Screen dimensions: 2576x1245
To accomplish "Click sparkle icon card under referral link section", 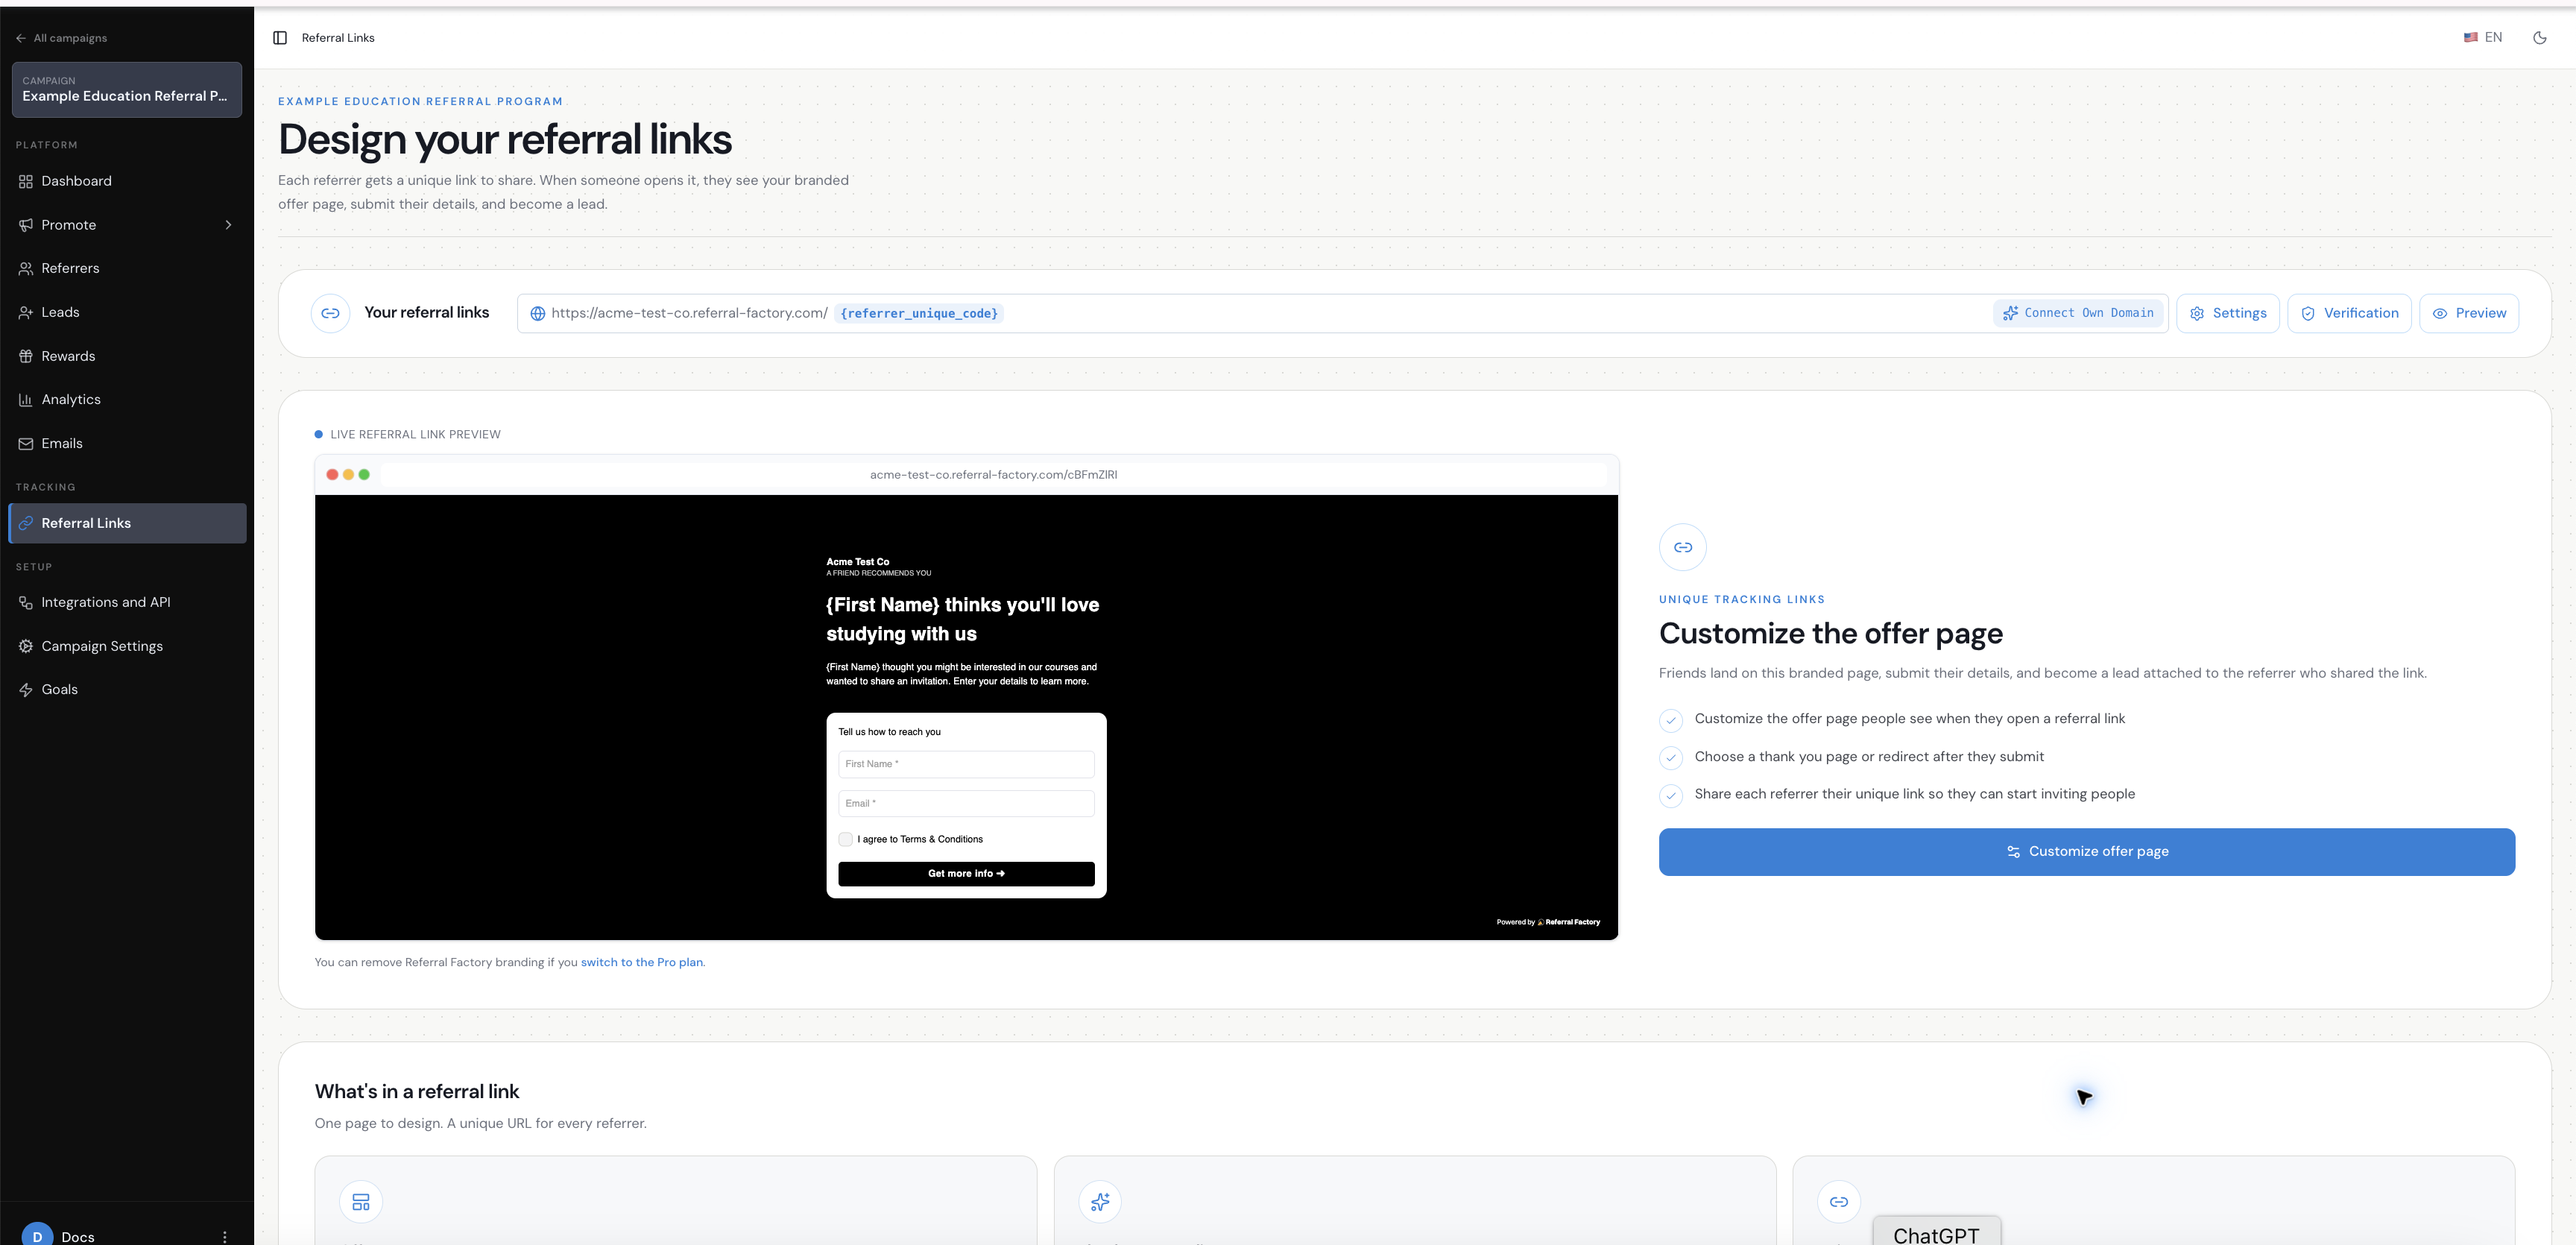I will 1100,1202.
